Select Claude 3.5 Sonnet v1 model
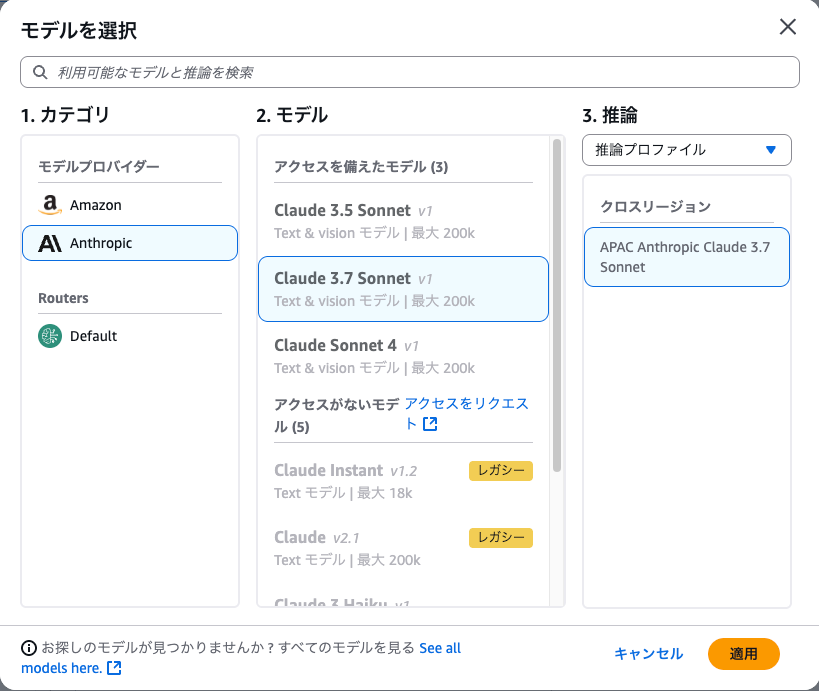 point(403,221)
